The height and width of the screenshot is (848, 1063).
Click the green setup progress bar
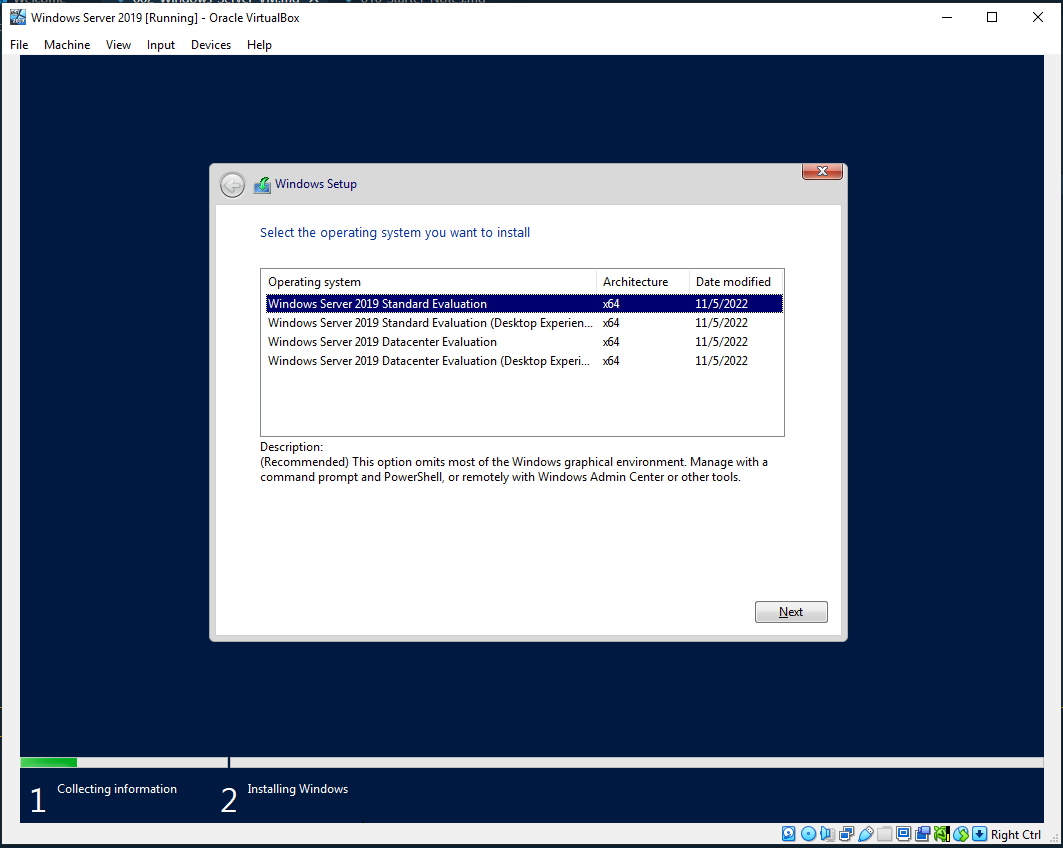pos(49,763)
